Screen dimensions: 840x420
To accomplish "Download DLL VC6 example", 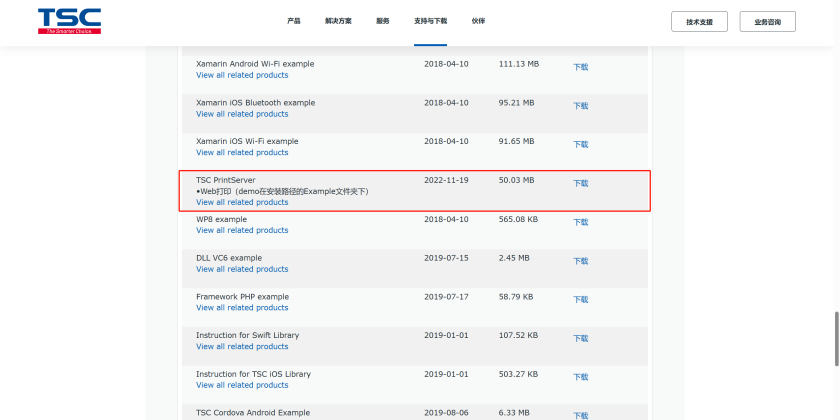I will pyautogui.click(x=581, y=261).
